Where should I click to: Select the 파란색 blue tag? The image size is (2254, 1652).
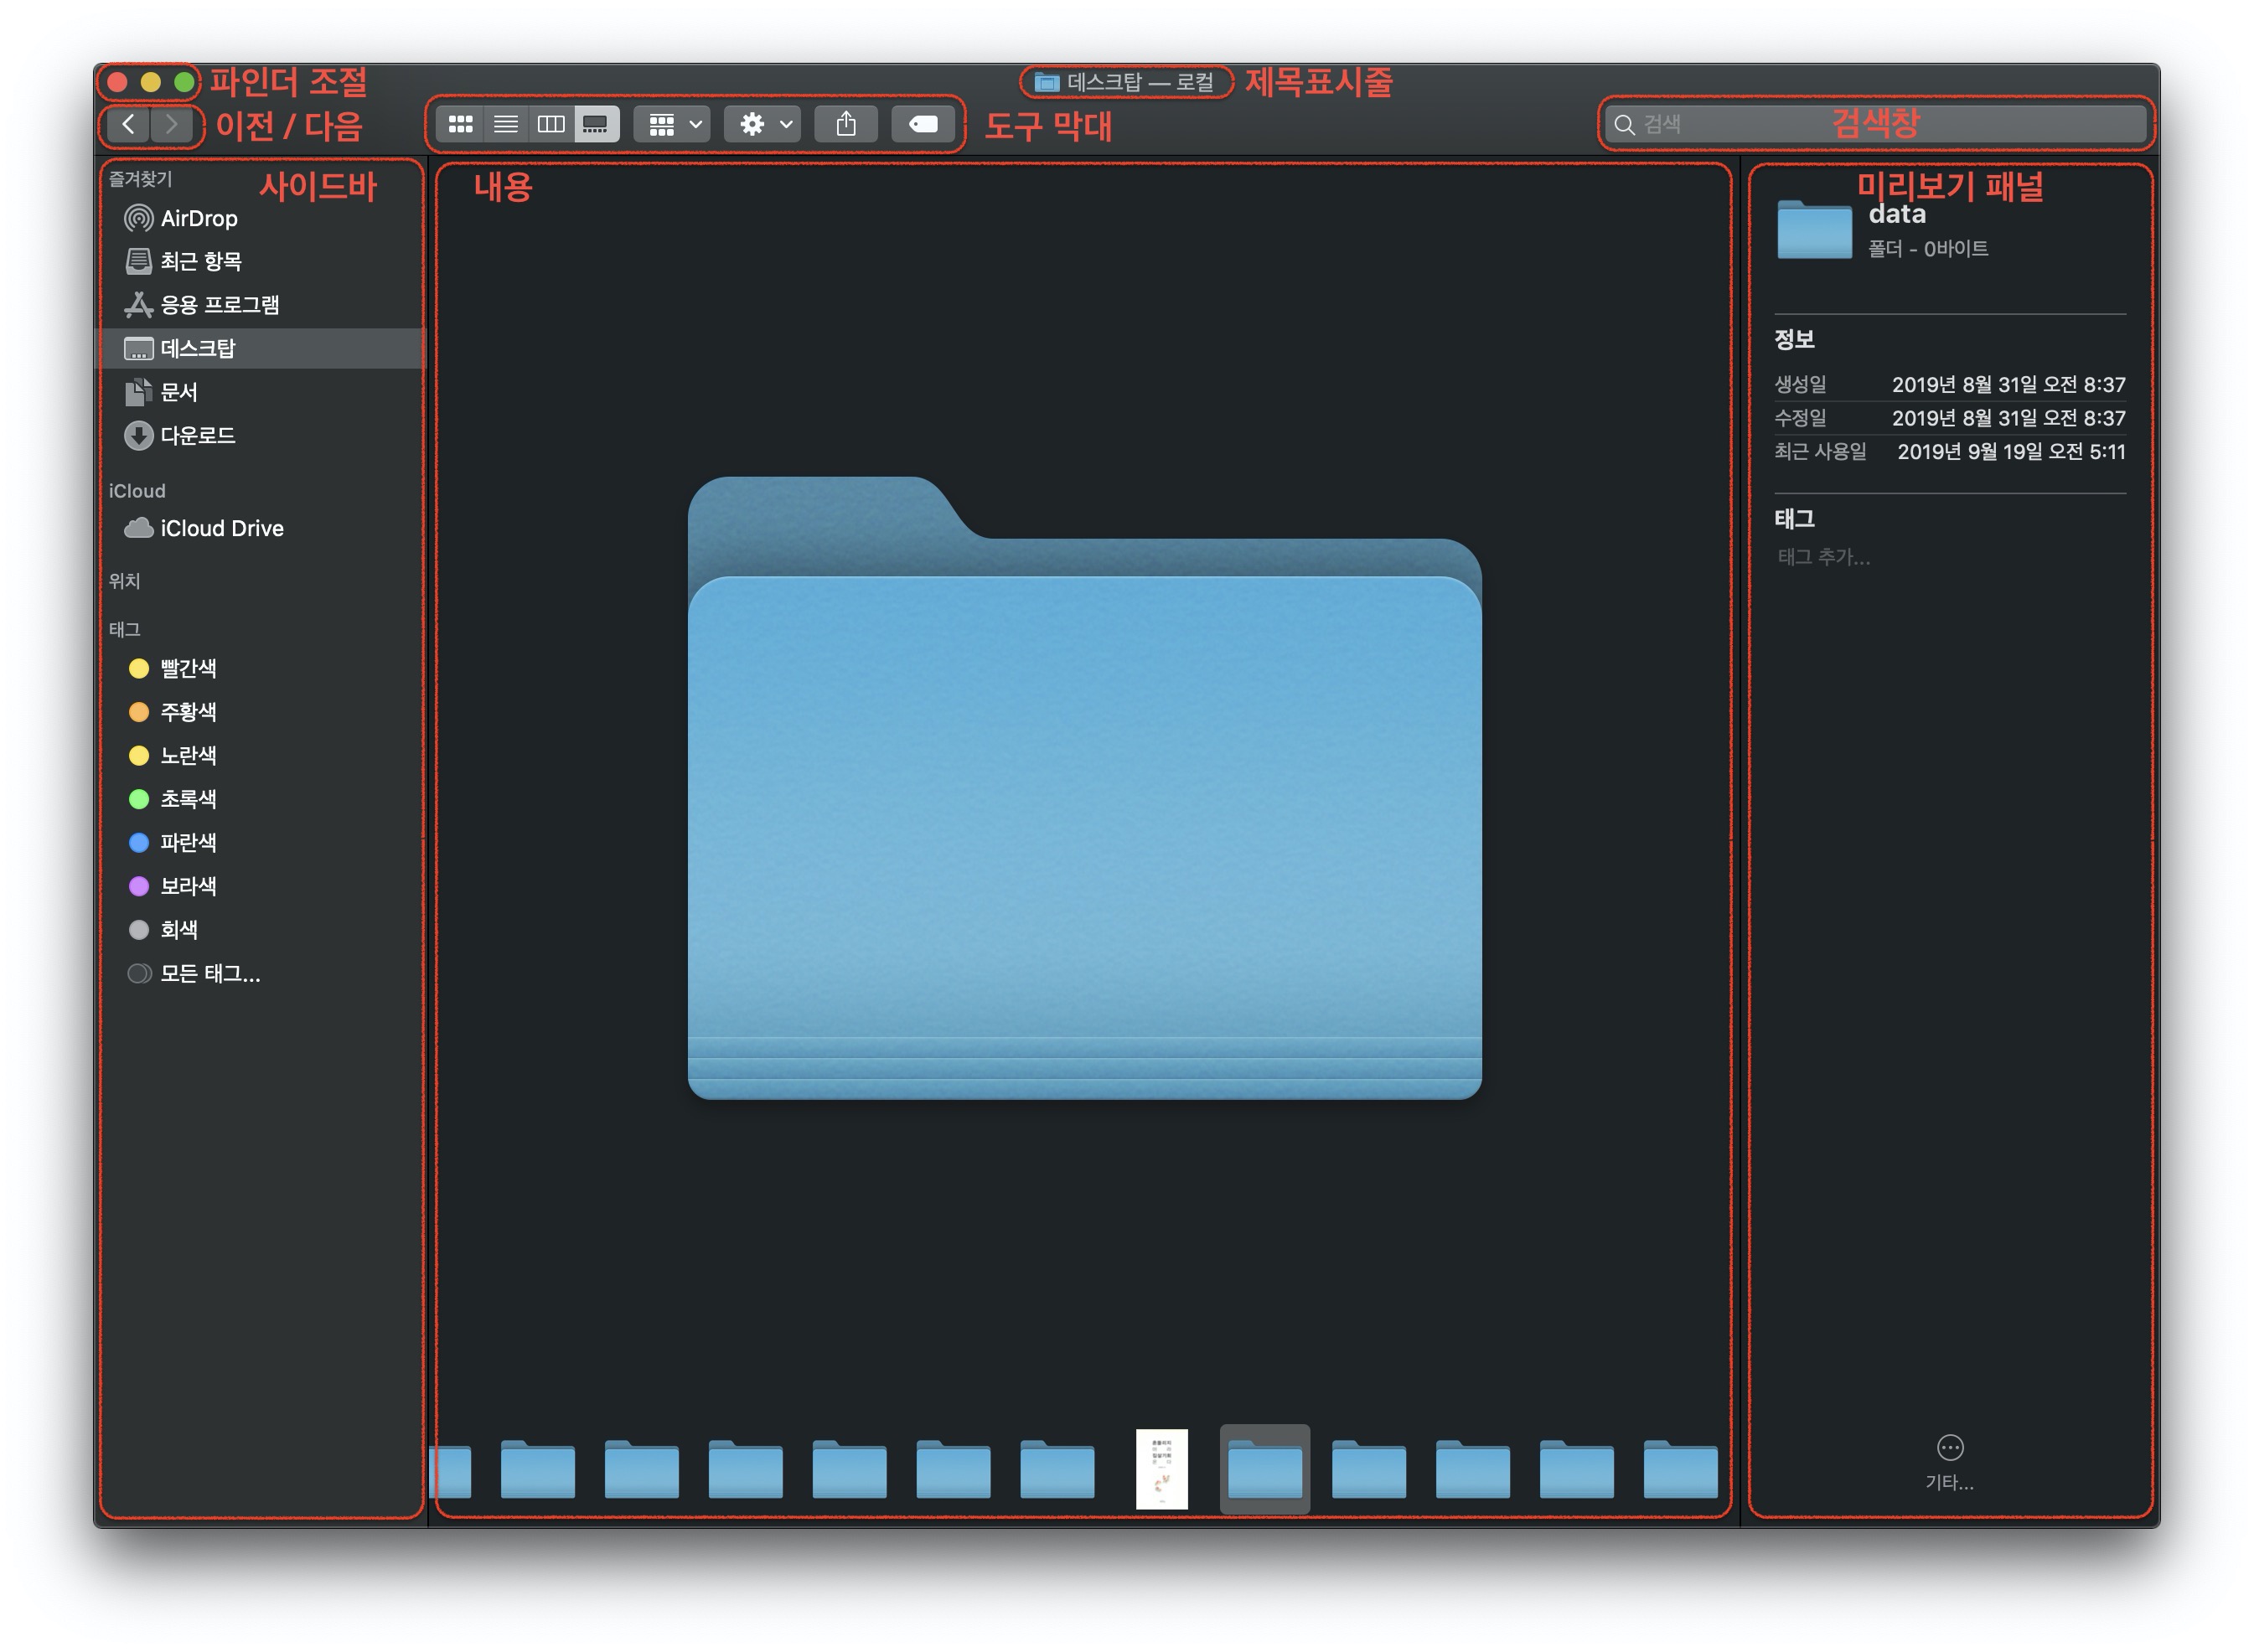[187, 842]
